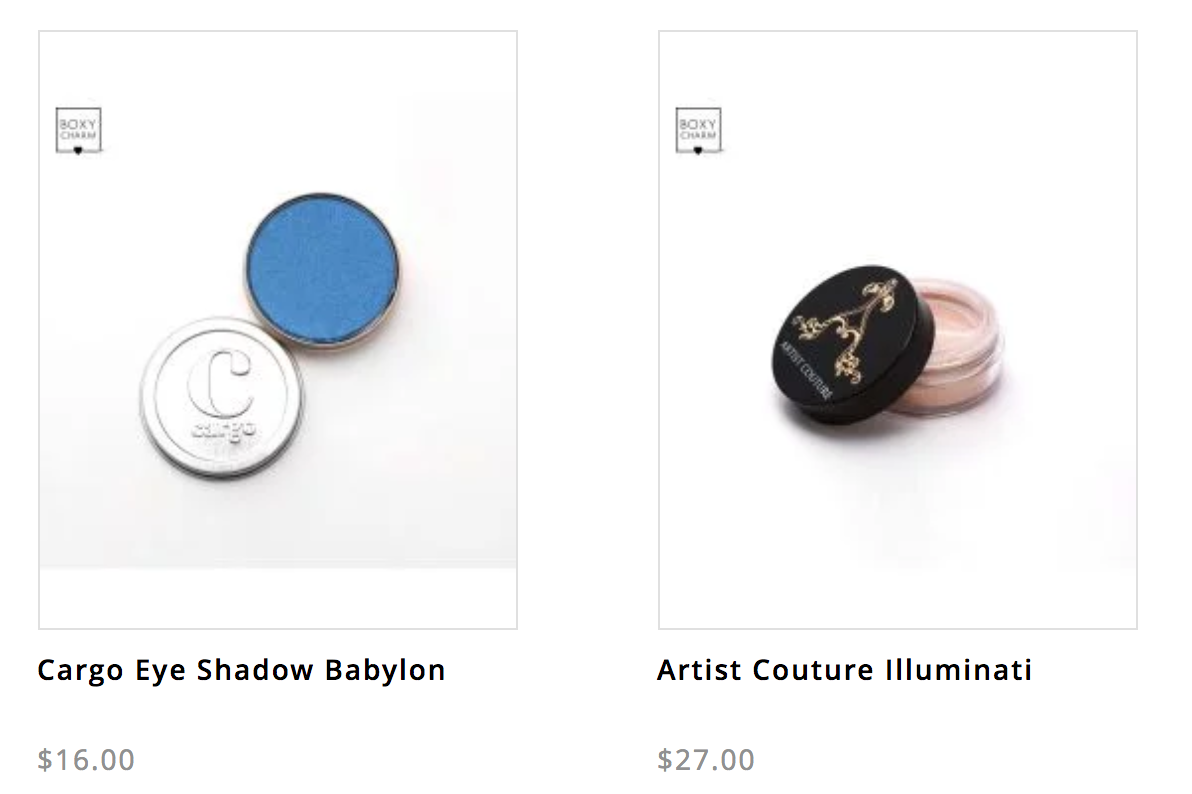Click the blue eyeshadow pan

(322, 270)
